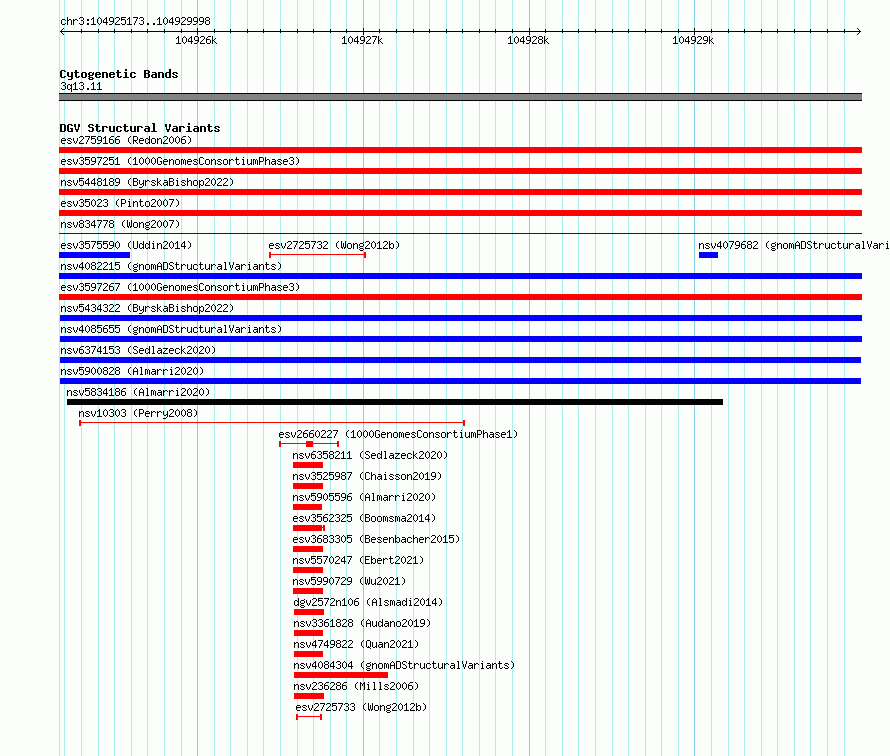Screen dimensions: 890x756
Task: Click the chr3:104925173..104929998 region label
Action: [x=135, y=21]
